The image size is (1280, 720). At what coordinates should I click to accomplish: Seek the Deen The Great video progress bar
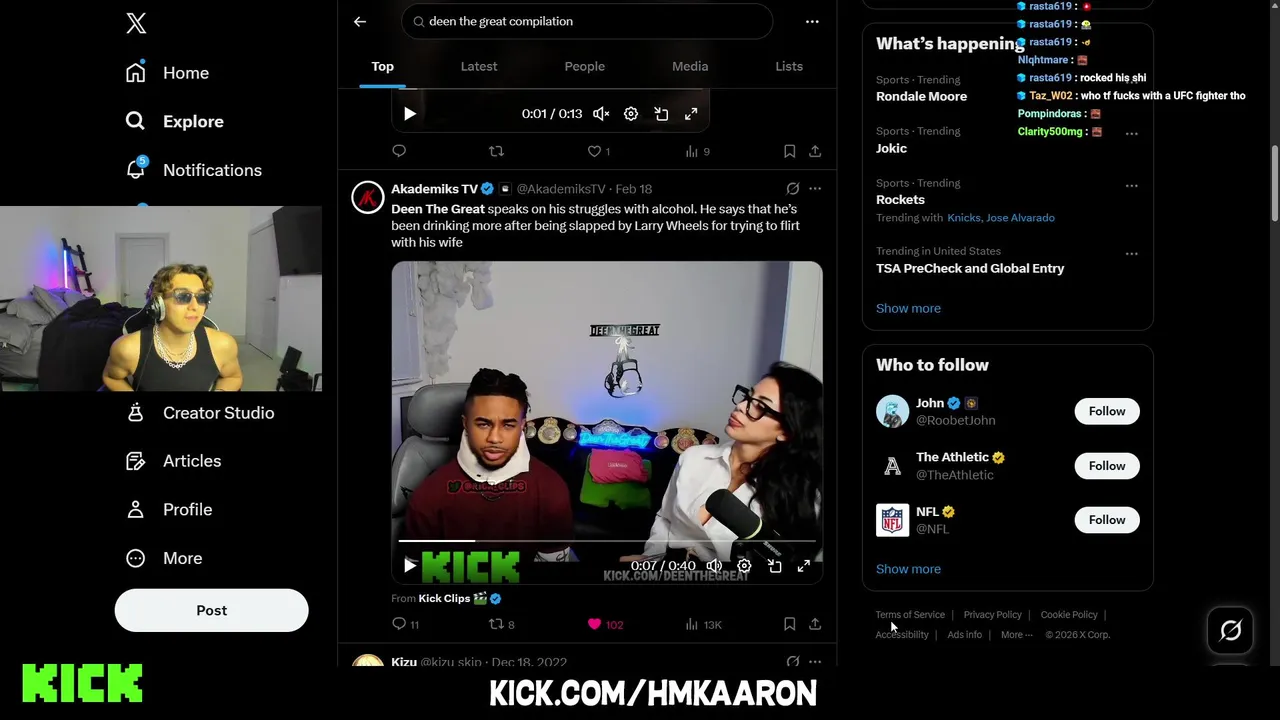tap(607, 541)
